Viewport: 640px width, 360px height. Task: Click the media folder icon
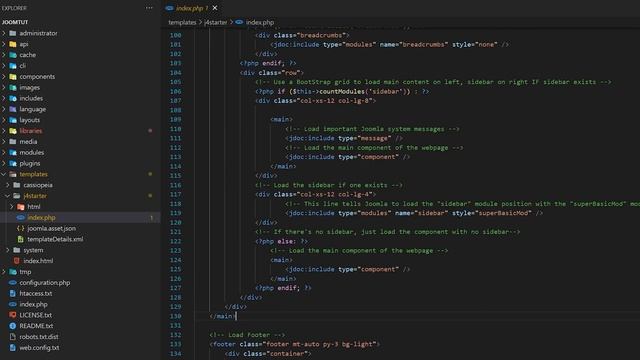pos(13,142)
